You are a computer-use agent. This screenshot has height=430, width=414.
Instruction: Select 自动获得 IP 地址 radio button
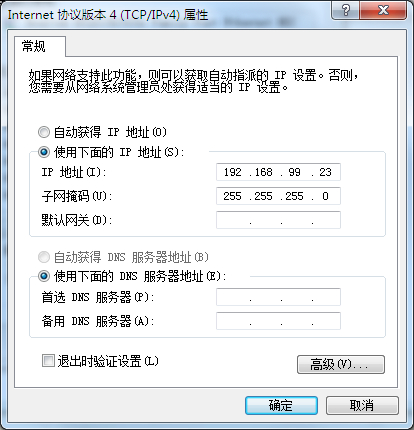click(x=44, y=132)
